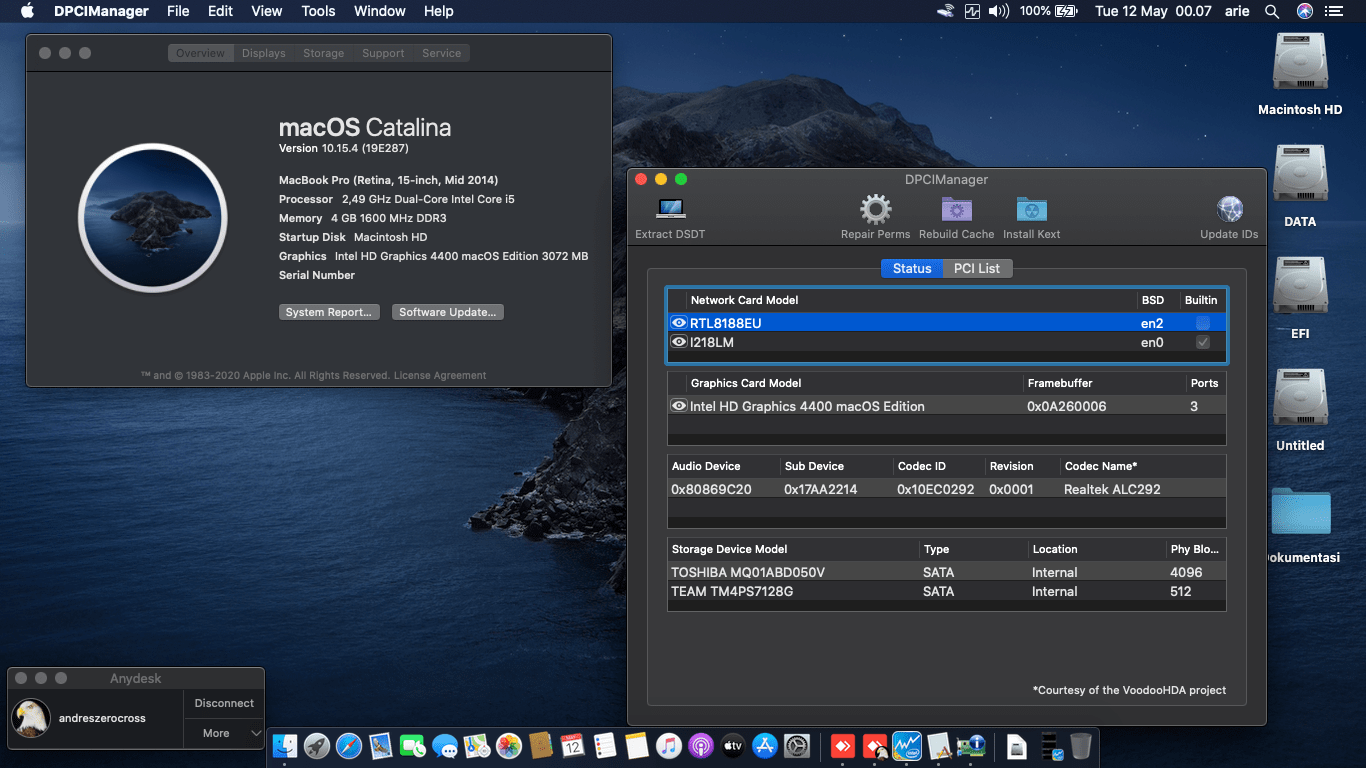Click the Extract DSDT toolbar icon
This screenshot has width=1366, height=768.
pyautogui.click(x=670, y=209)
